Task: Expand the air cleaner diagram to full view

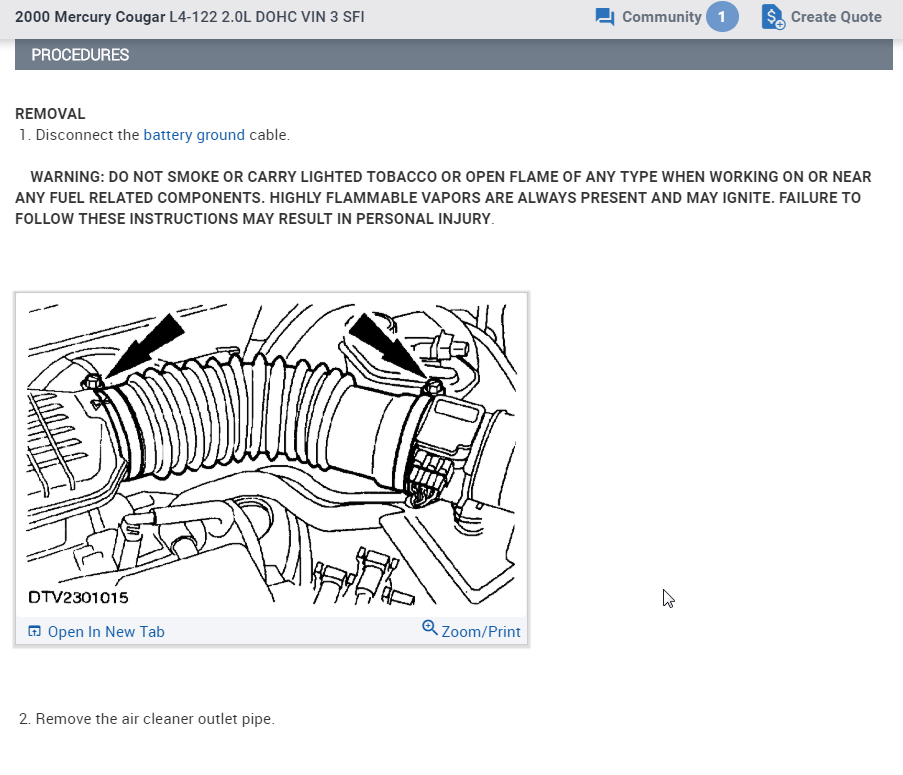Action: pos(482,631)
